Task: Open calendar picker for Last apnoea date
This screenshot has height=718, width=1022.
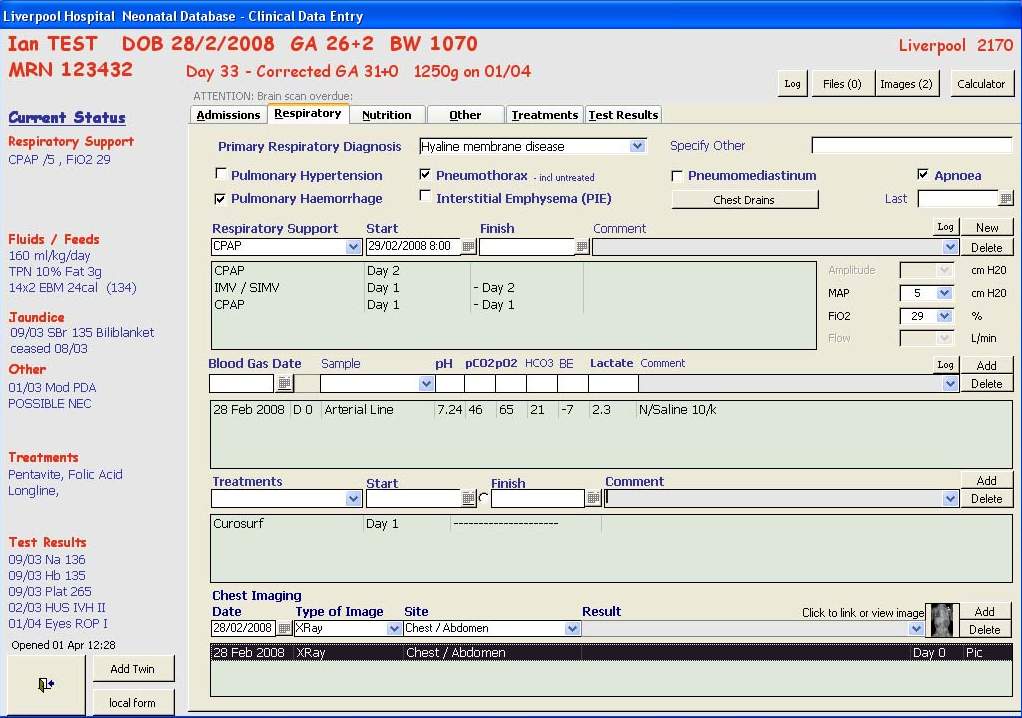Action: point(1006,199)
